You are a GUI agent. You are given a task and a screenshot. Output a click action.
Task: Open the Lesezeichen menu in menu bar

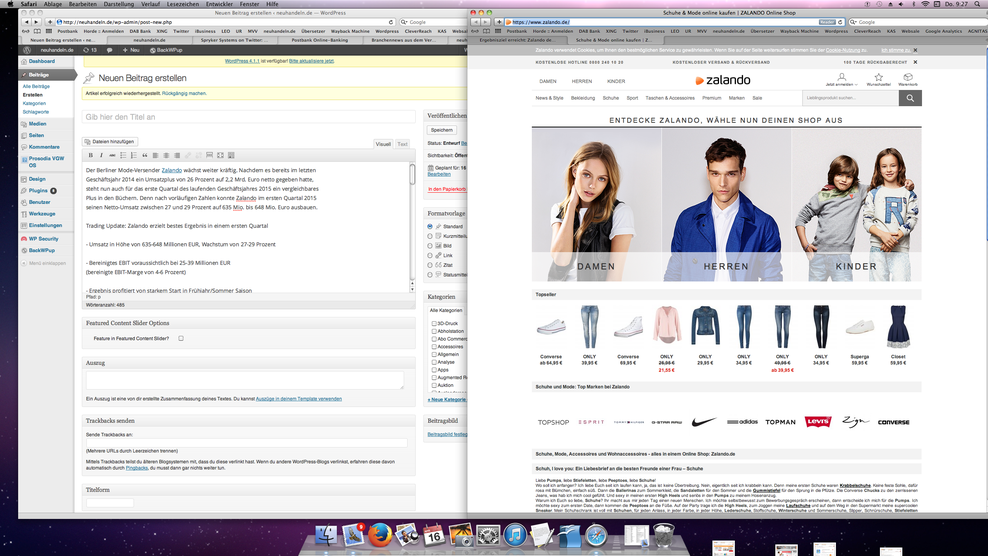pos(183,4)
